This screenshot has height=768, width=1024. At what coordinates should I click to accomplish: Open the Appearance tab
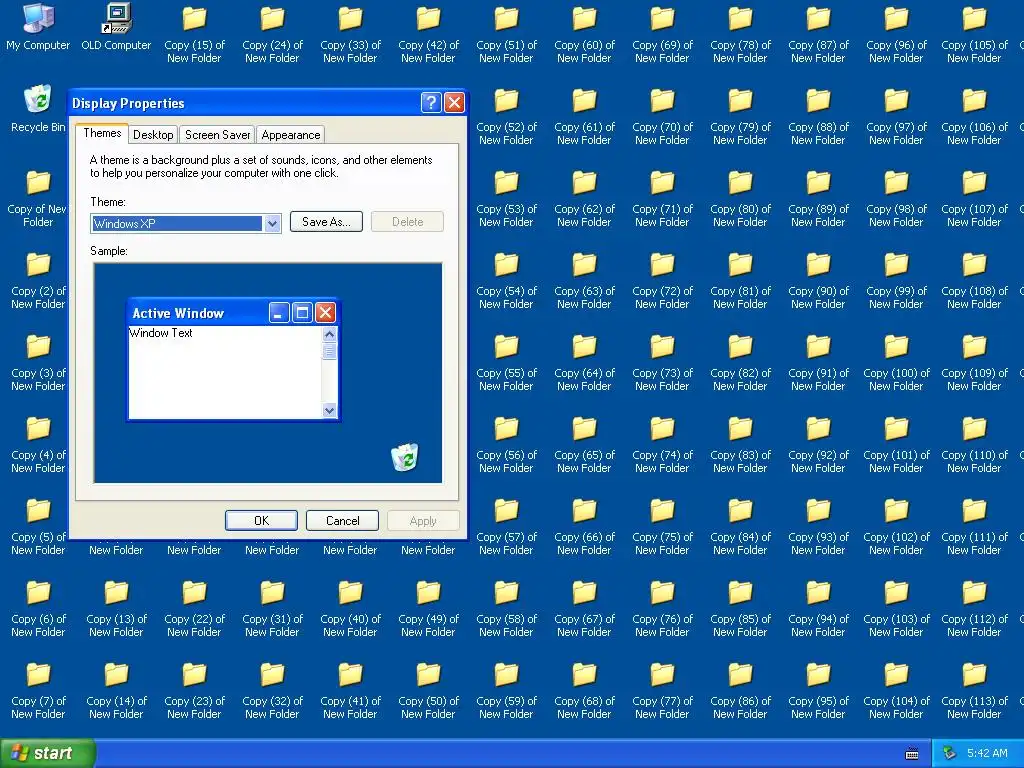291,135
